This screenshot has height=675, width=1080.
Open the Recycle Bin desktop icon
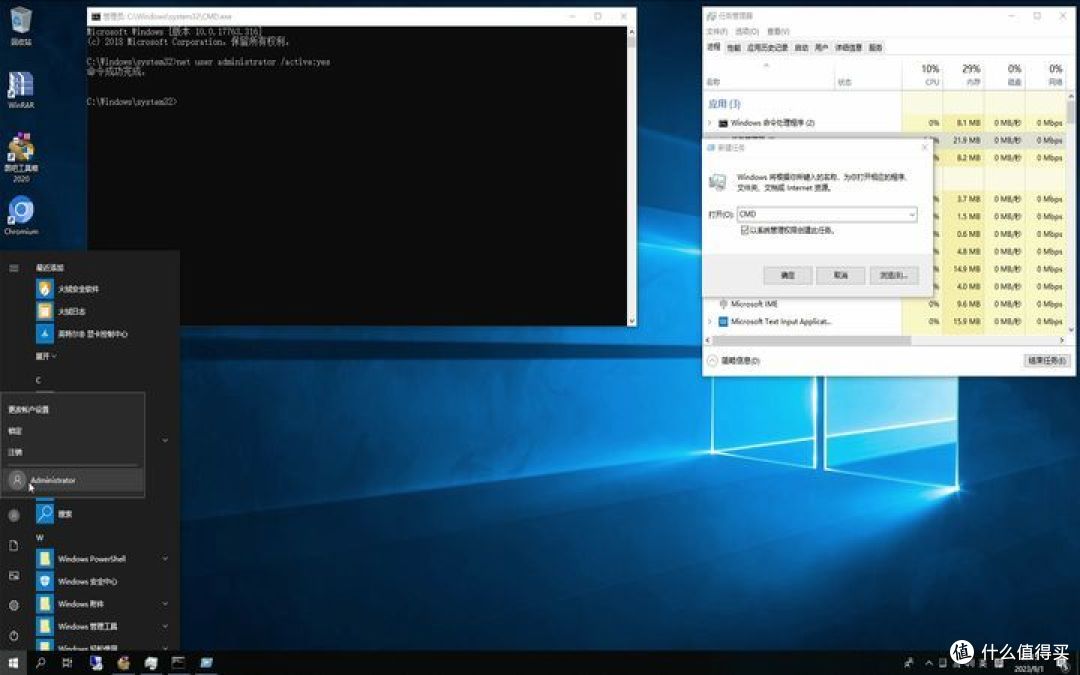point(21,25)
